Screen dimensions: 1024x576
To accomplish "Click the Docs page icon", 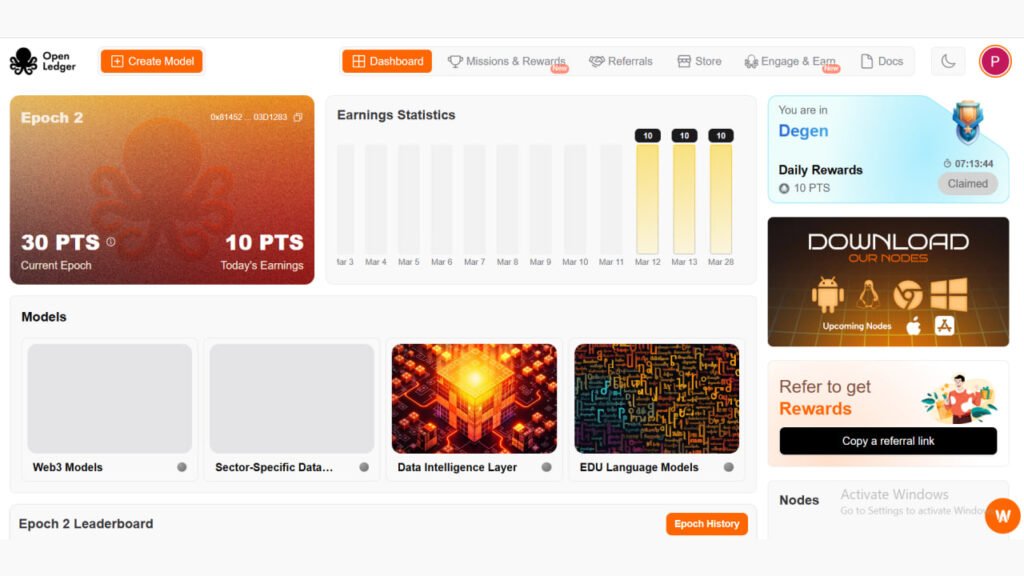I will click(867, 61).
